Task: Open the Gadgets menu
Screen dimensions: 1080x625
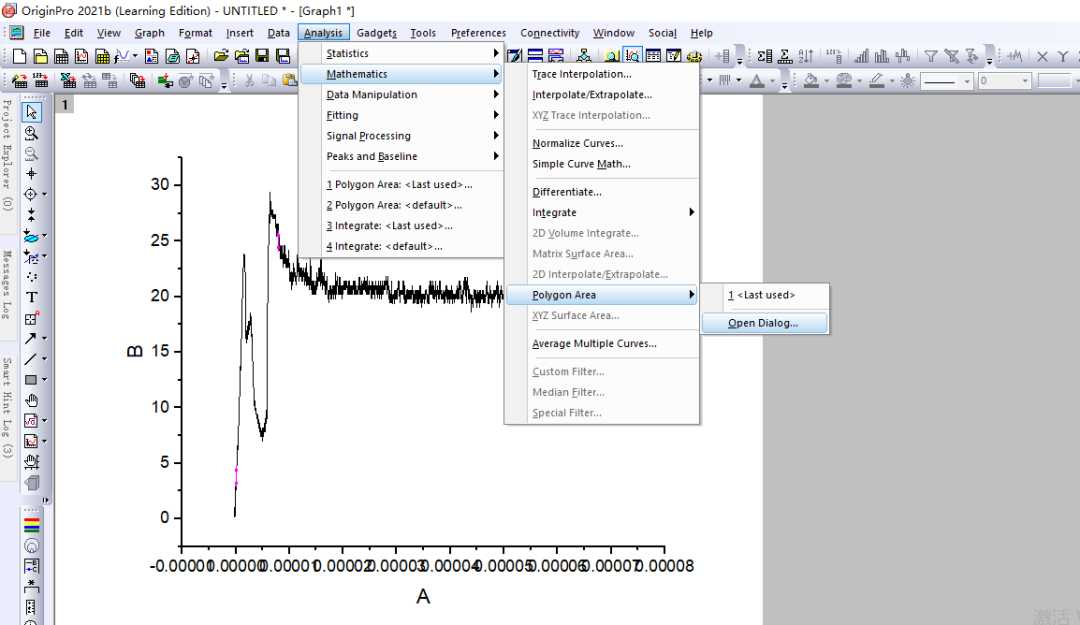Action: 376,33
